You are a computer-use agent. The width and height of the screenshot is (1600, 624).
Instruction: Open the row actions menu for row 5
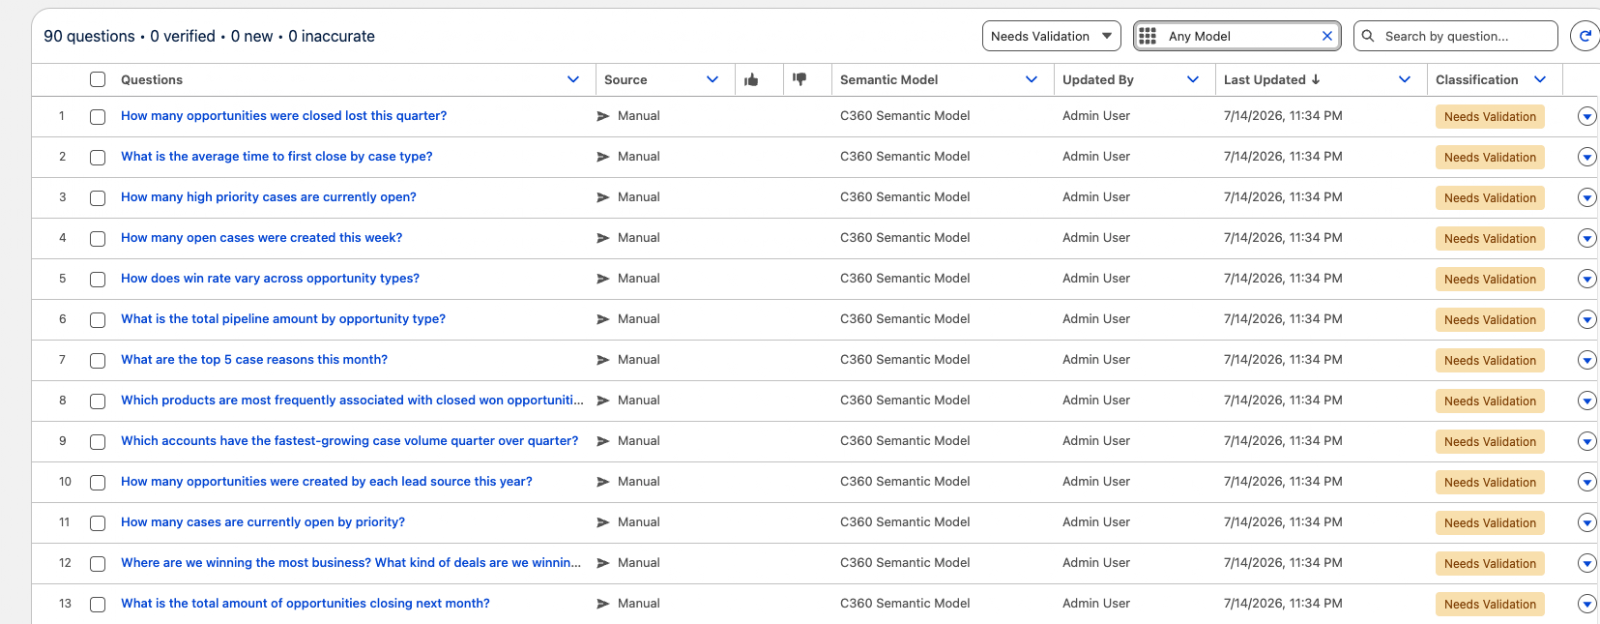point(1586,279)
